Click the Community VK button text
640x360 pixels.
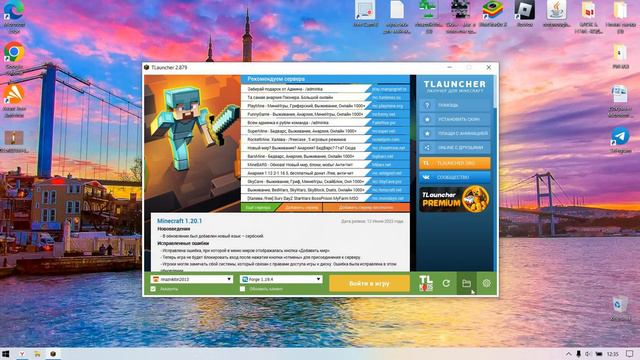point(453,178)
